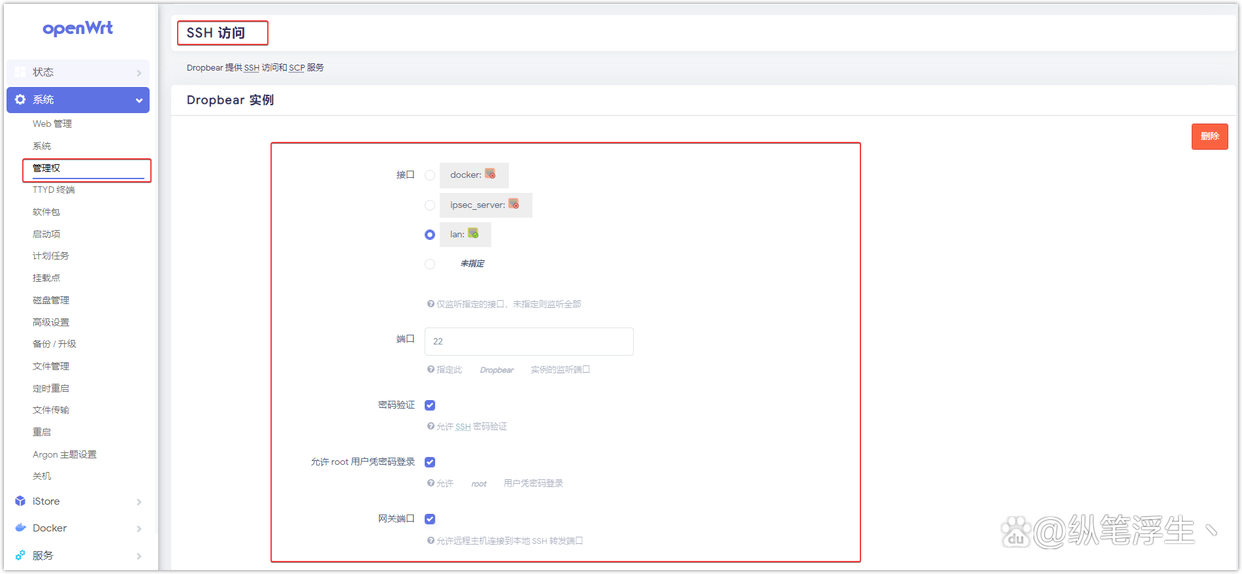
Task: Click the lan: interface label
Action: 457,235
